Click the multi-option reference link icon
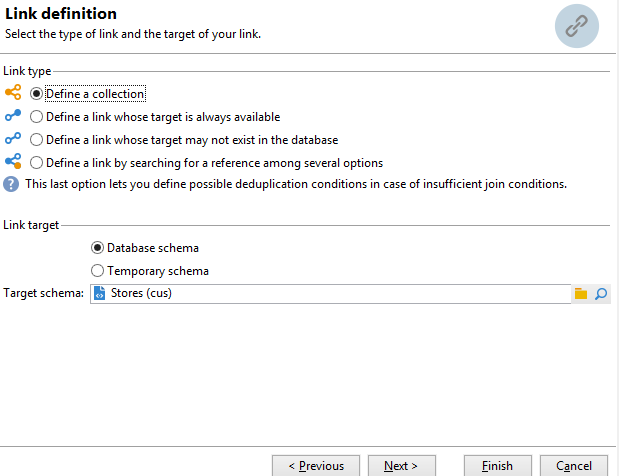 [13, 161]
